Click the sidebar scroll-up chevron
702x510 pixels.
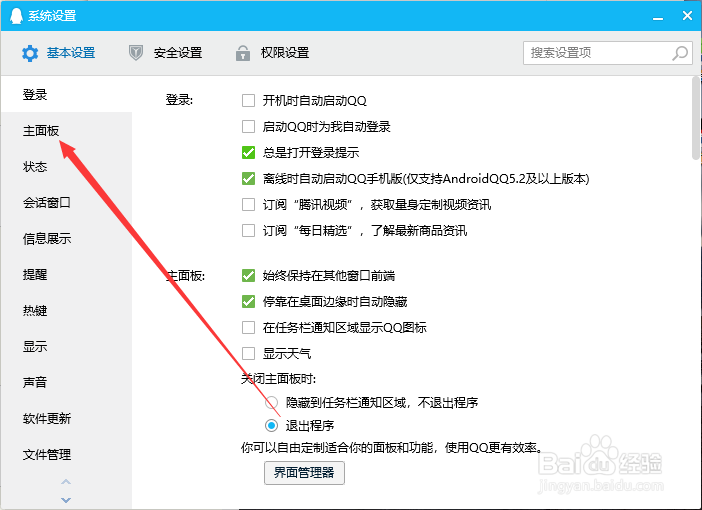66,482
